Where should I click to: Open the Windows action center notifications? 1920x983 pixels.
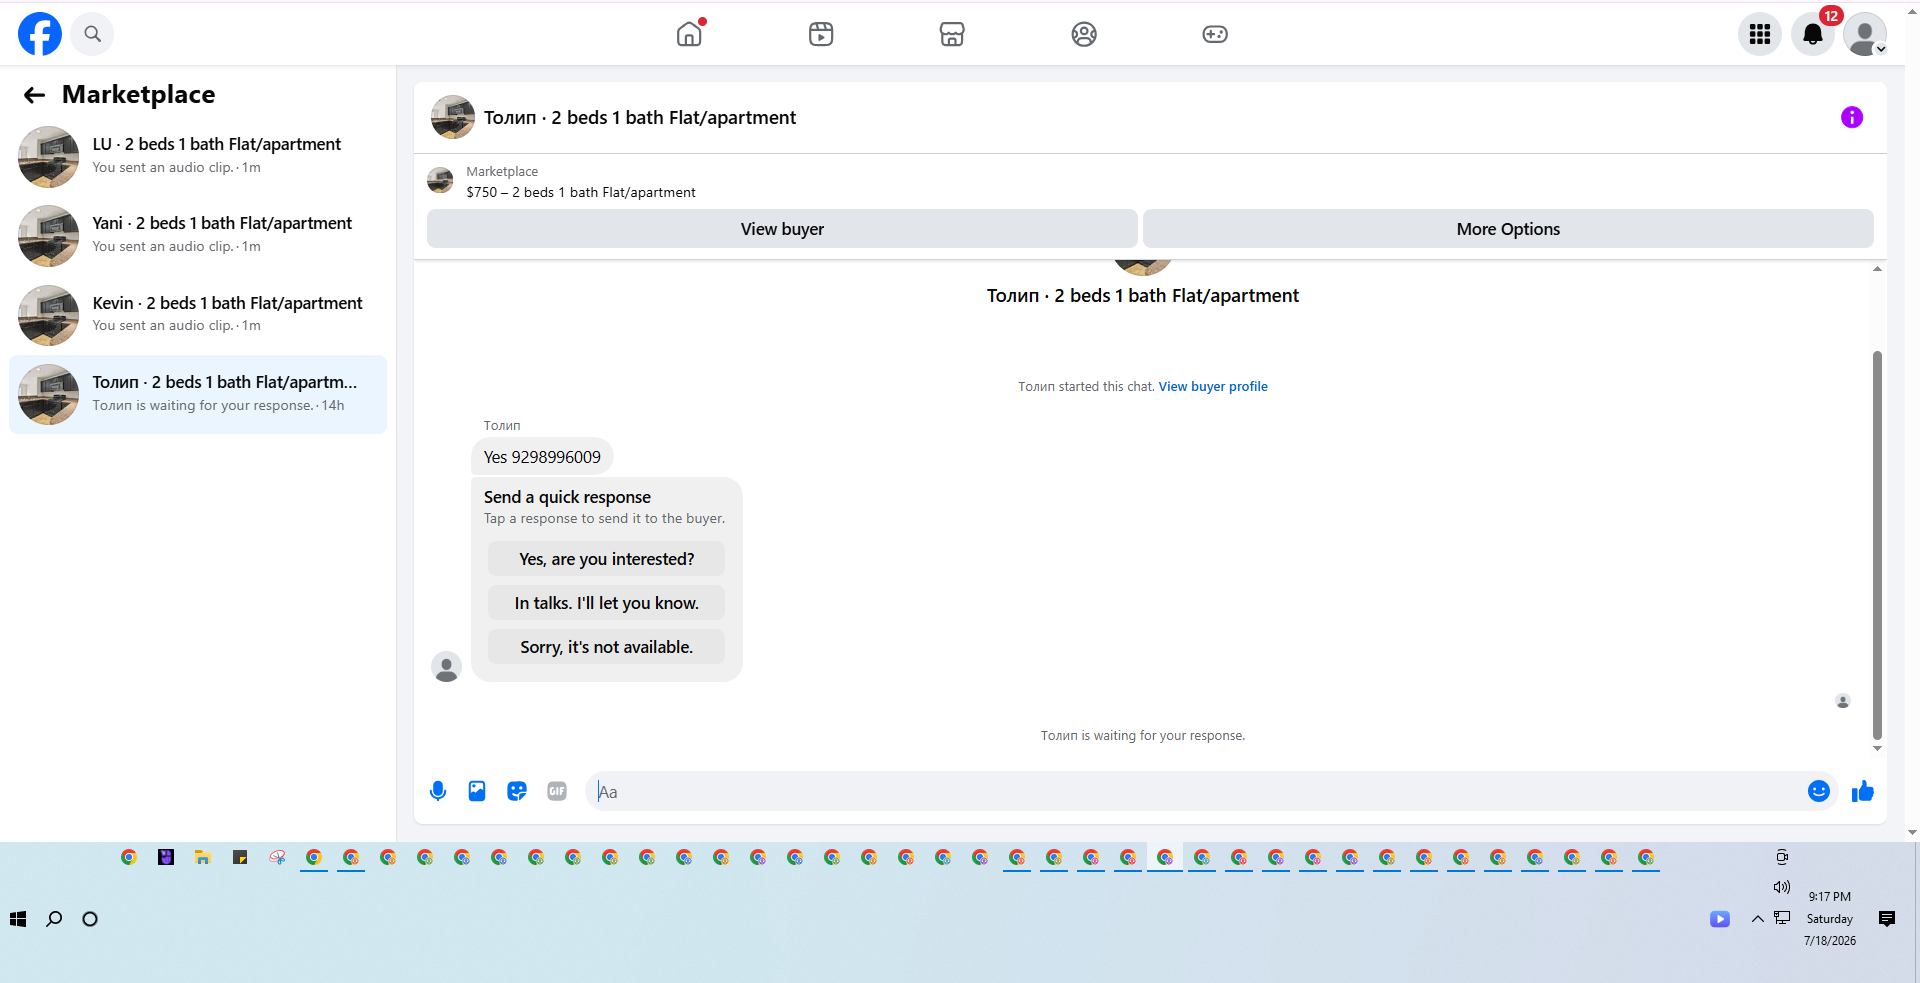tap(1887, 919)
